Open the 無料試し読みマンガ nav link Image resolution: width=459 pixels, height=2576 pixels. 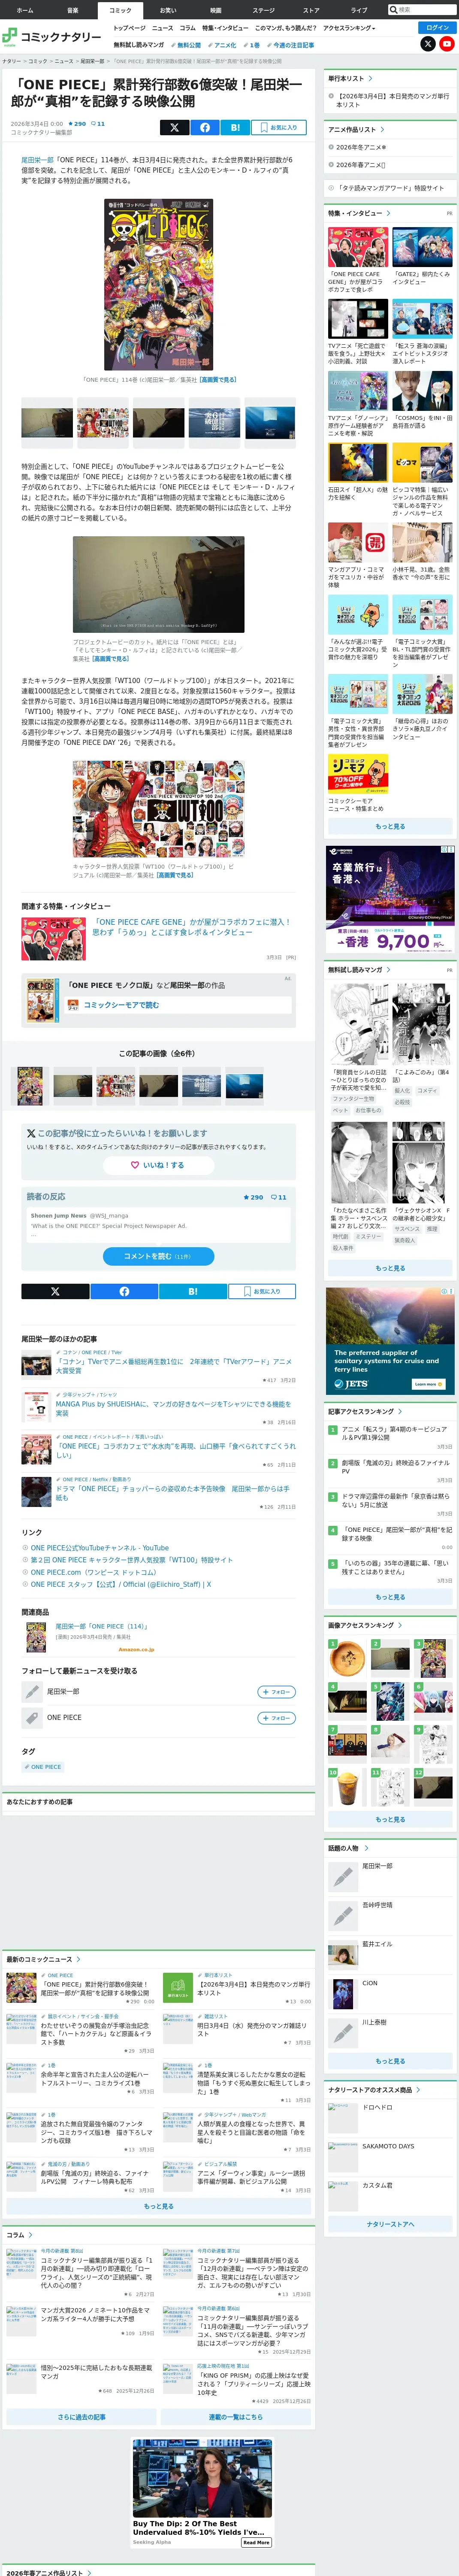click(x=139, y=45)
